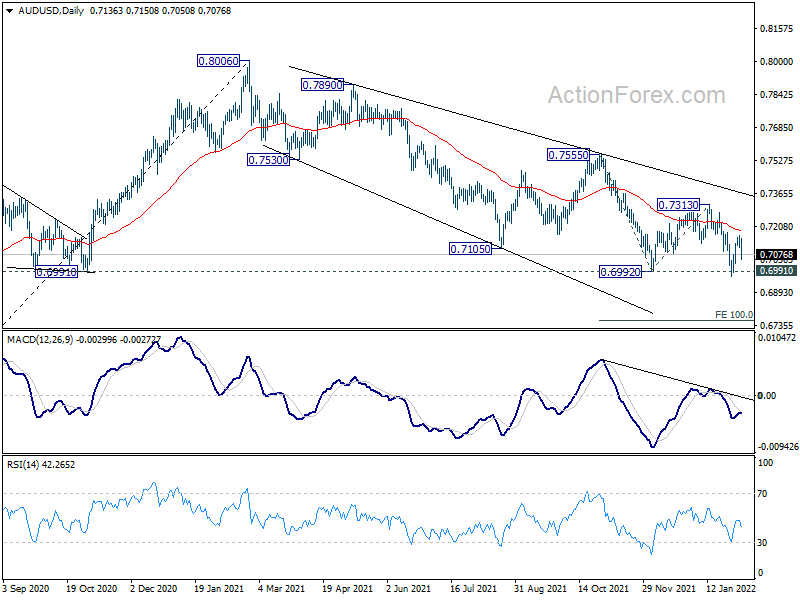This screenshot has width=800, height=600.
Task: Click the RSI scale value 30
Action: click(762, 542)
